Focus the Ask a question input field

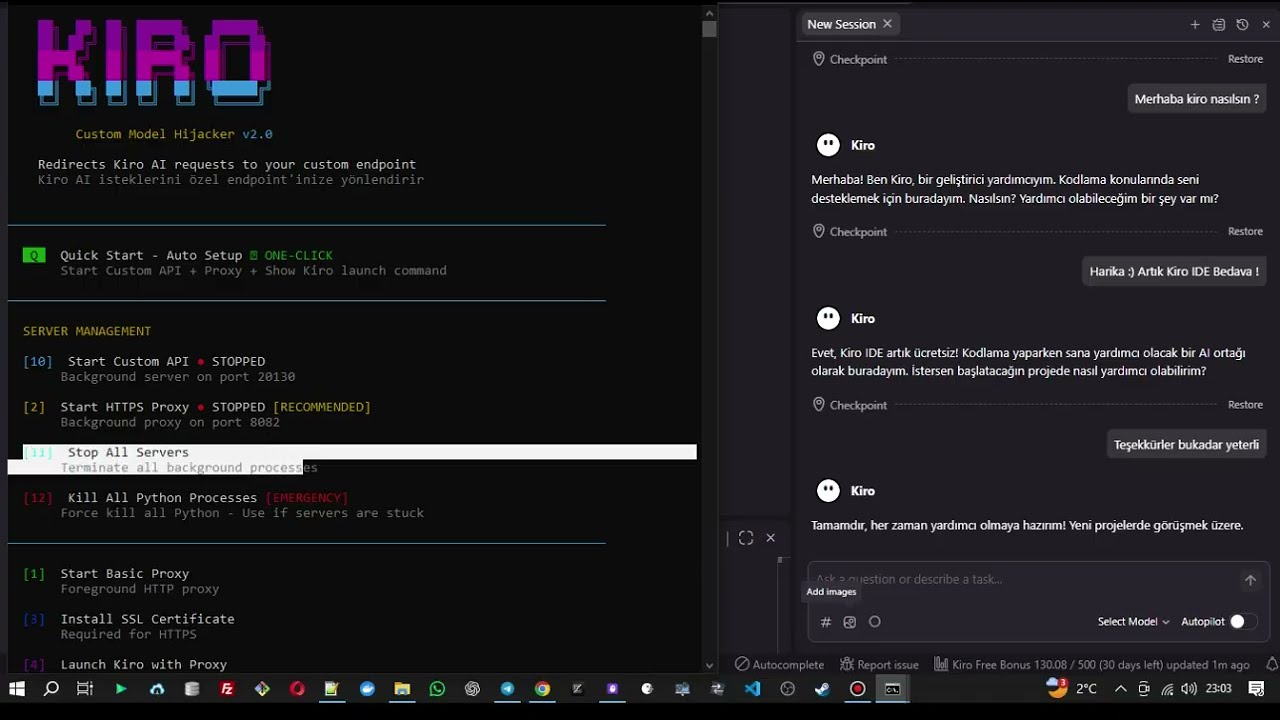point(1020,580)
